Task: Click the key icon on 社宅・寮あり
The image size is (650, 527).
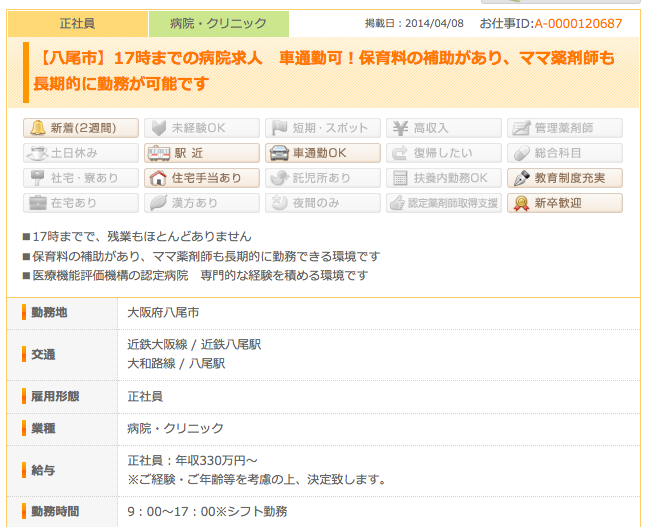Action: (x=38, y=178)
